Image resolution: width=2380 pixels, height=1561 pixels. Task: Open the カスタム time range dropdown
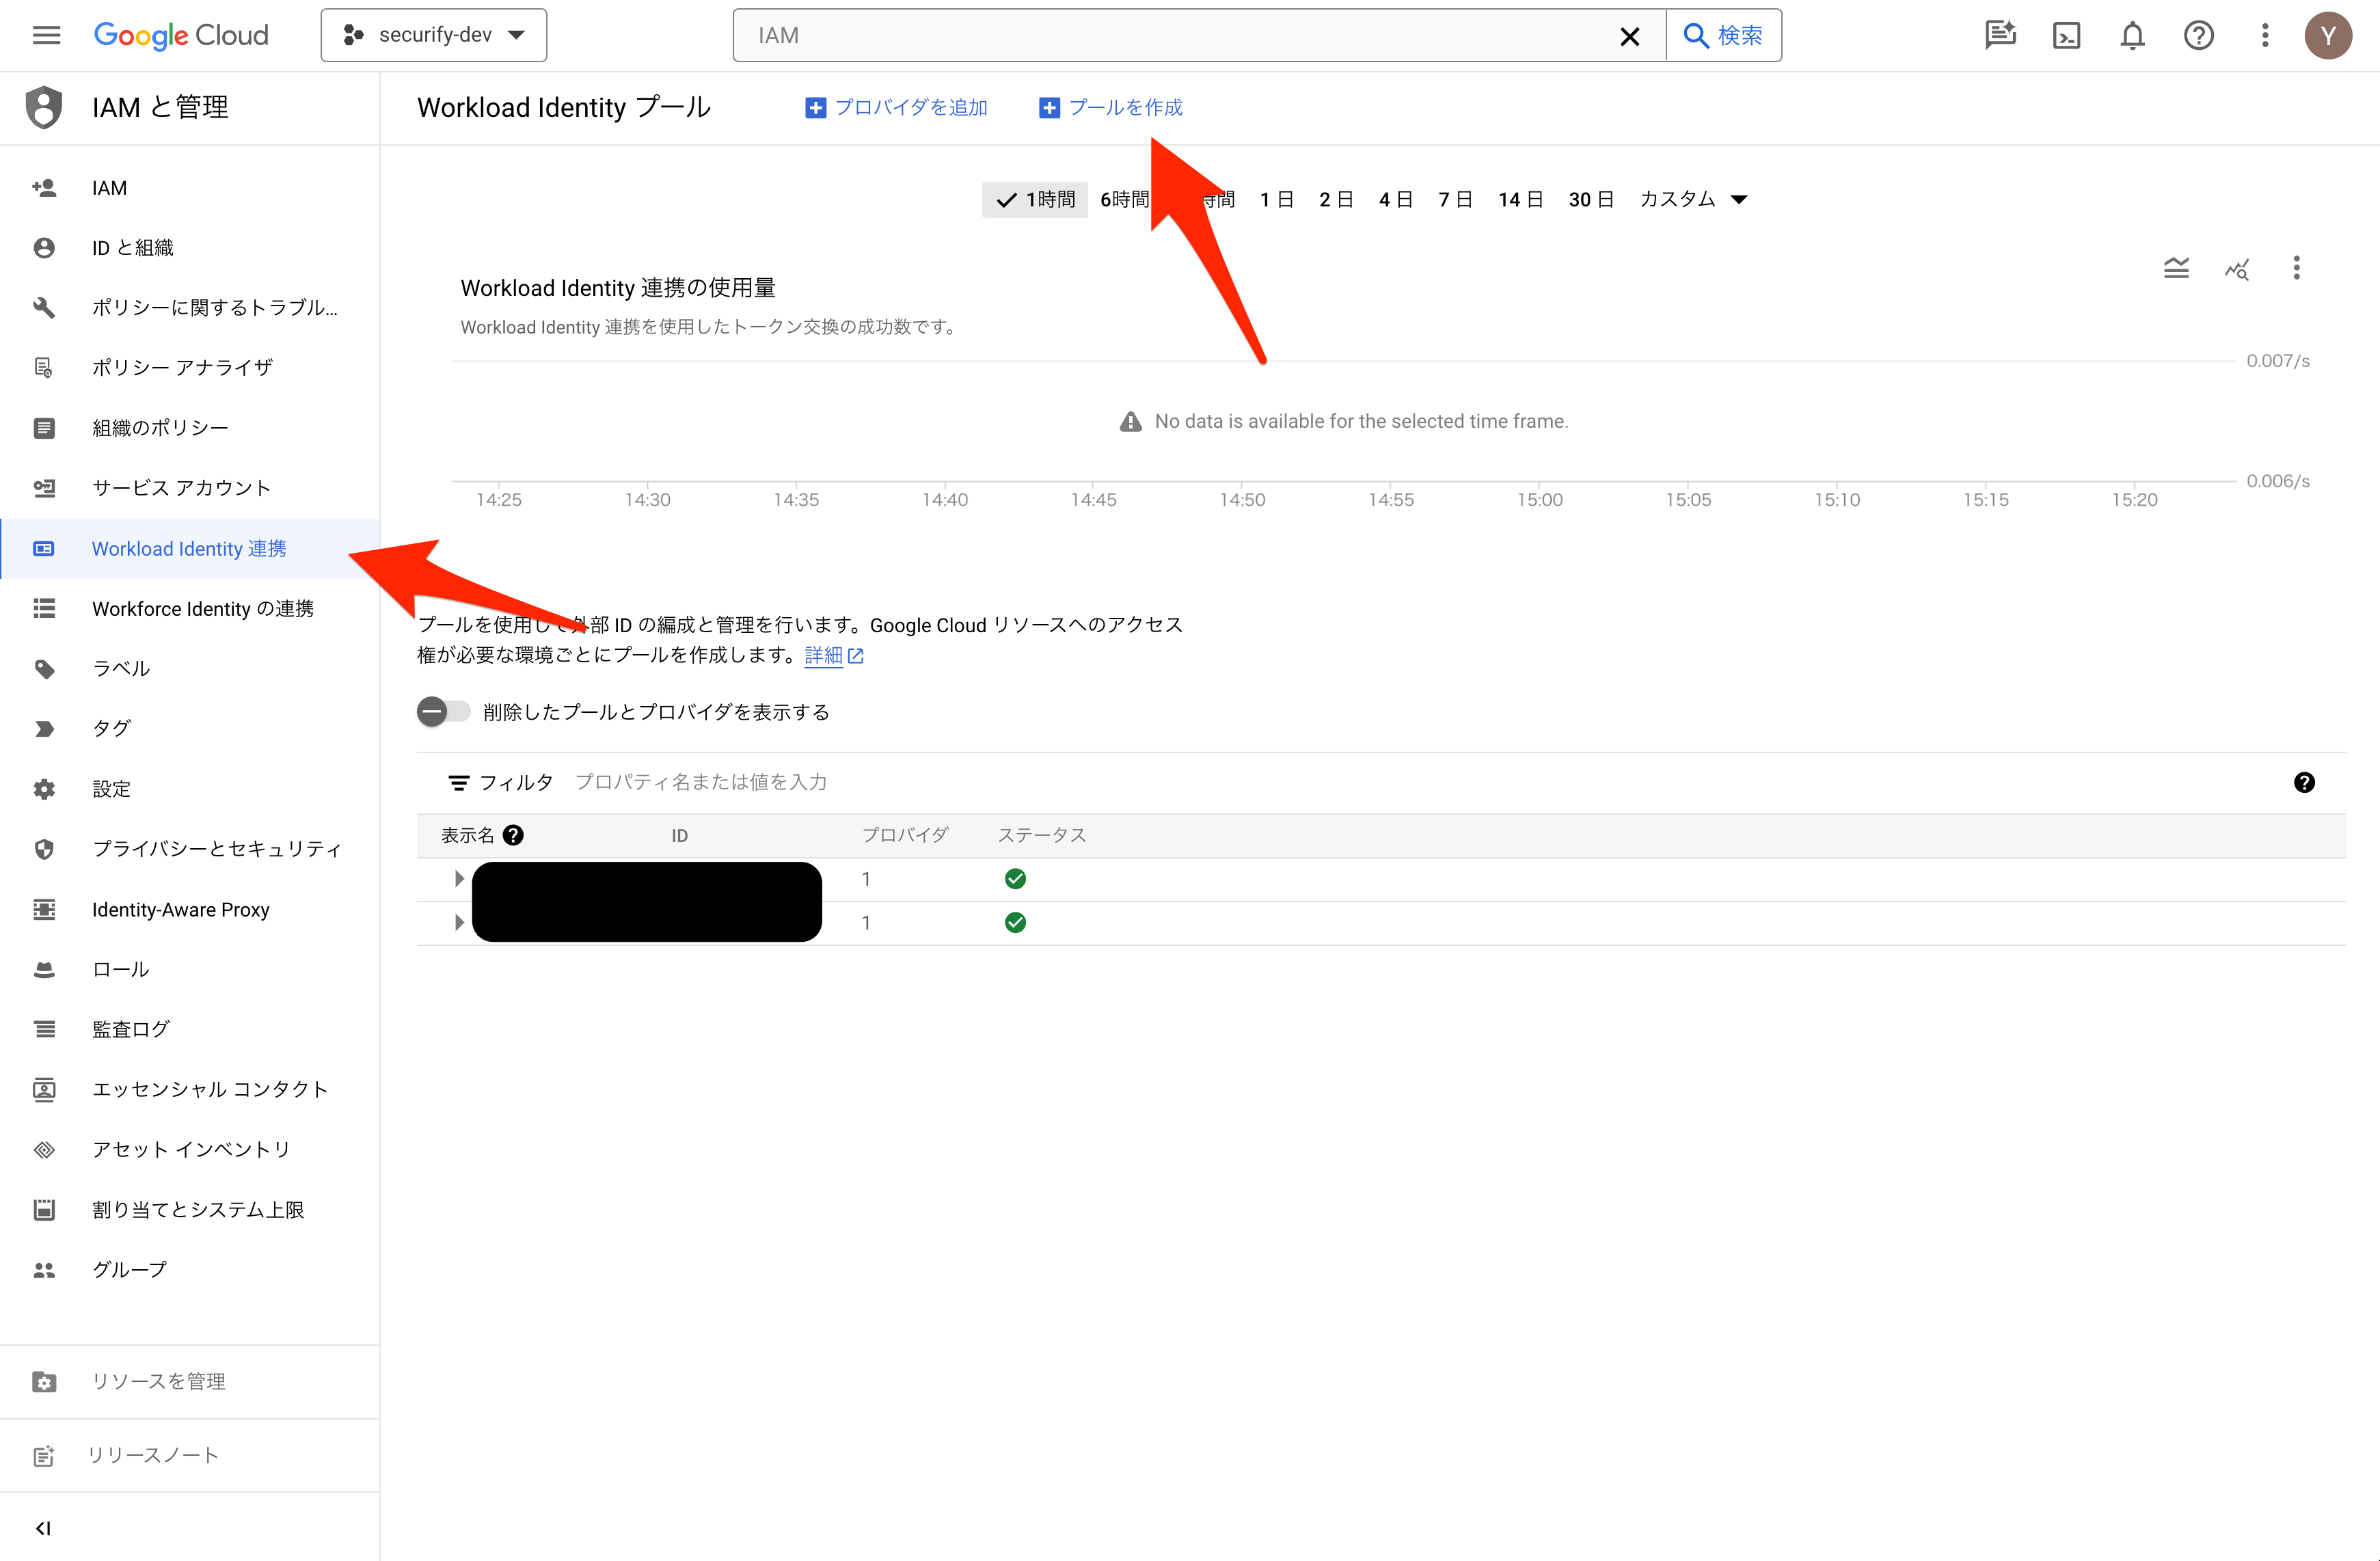pyautogui.click(x=1693, y=200)
